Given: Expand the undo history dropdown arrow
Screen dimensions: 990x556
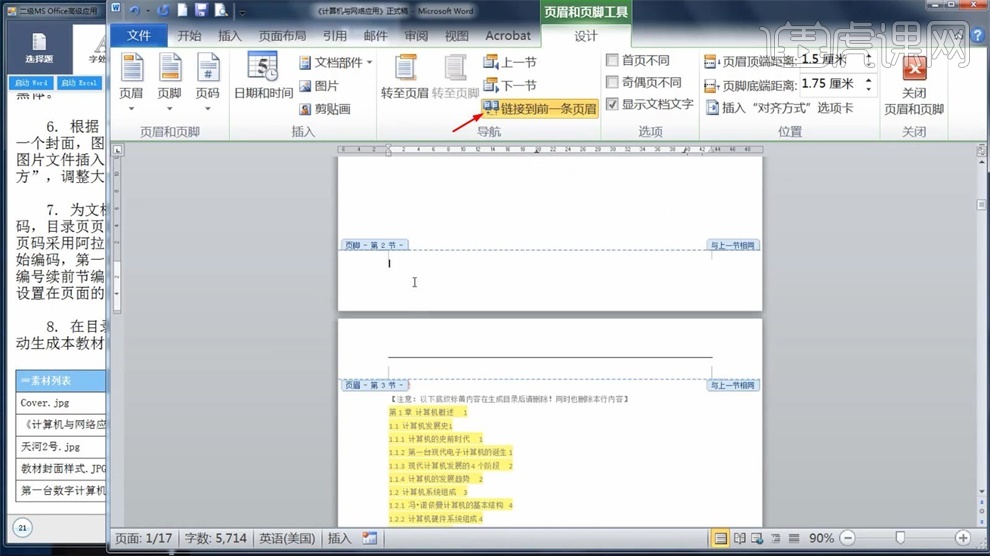Looking at the screenshot, I should click(148, 11).
